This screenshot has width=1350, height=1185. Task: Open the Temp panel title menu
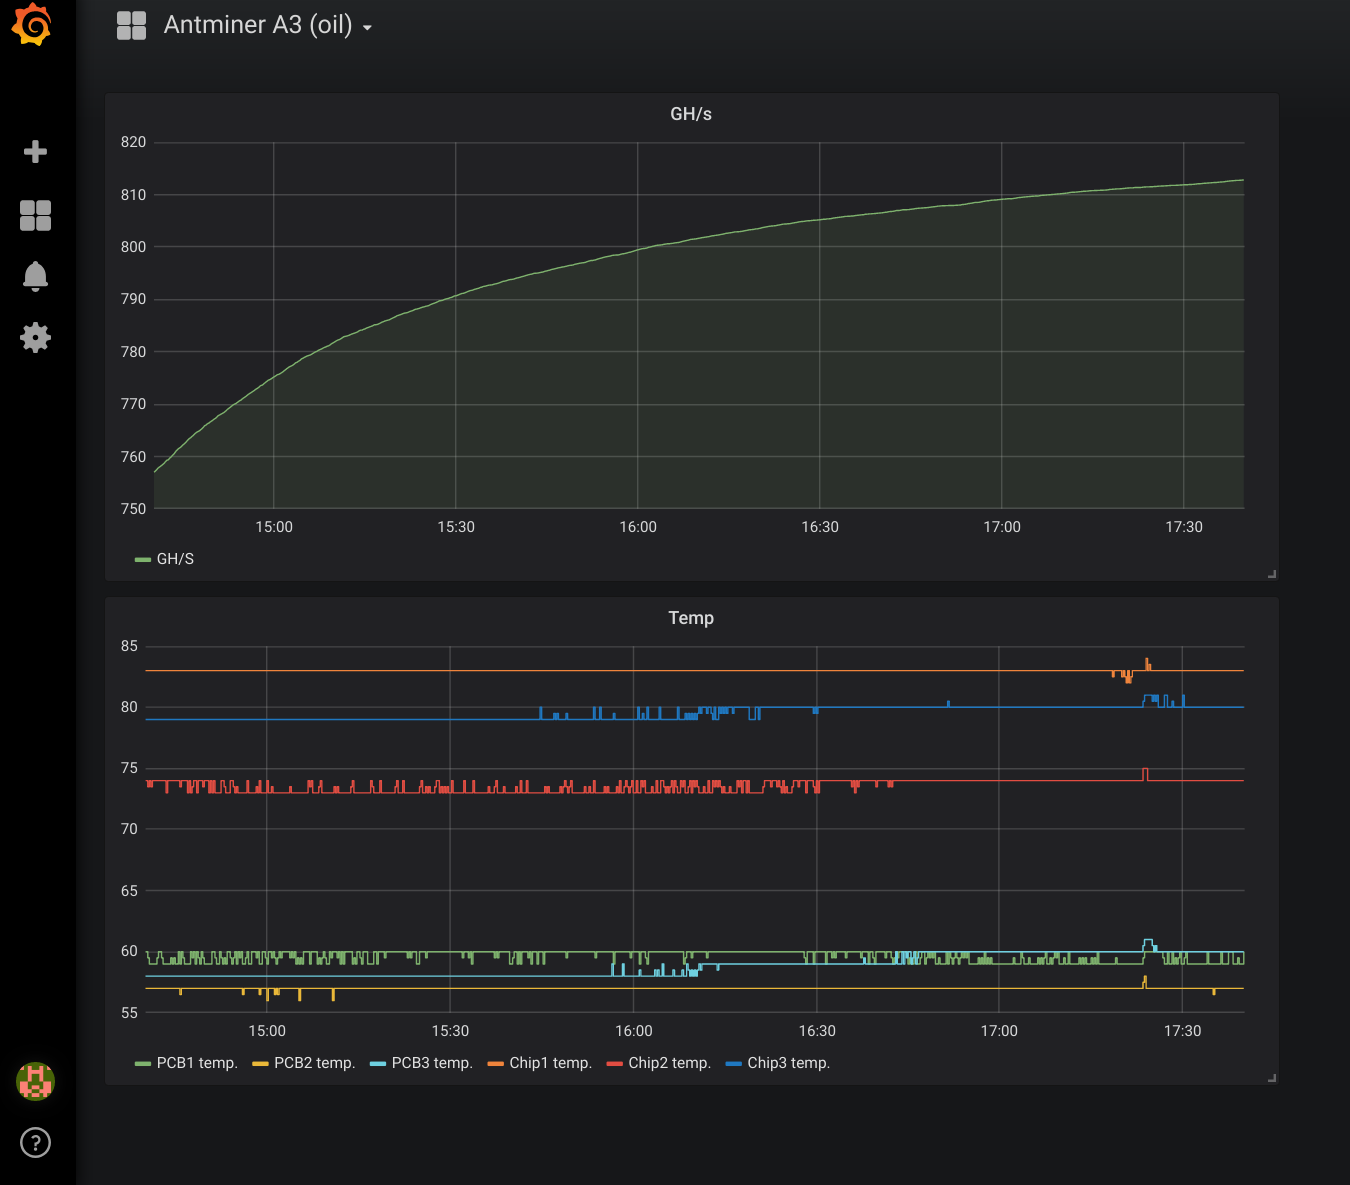click(x=691, y=618)
